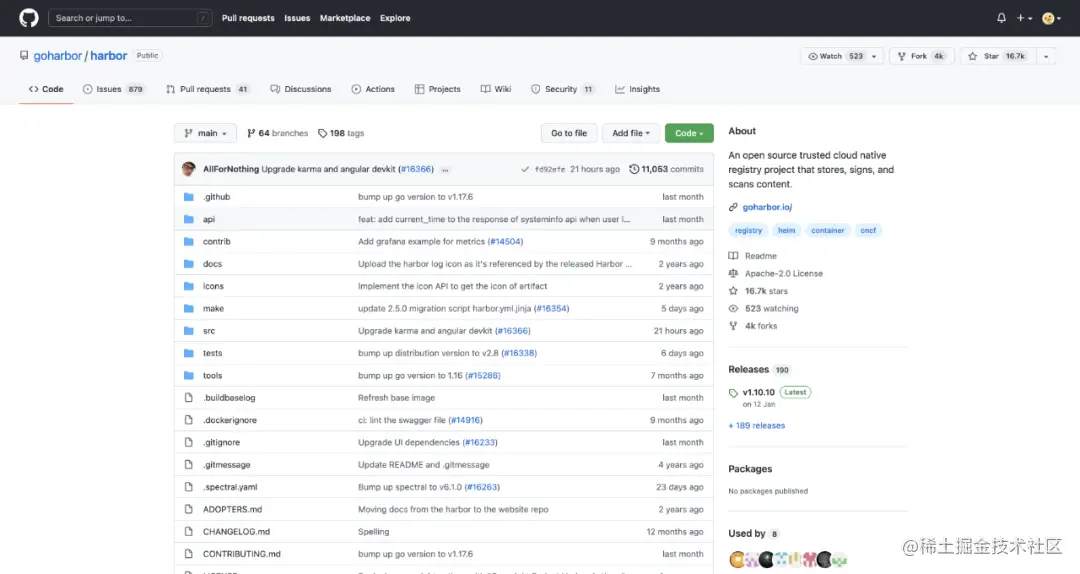Switch to the Projects tab
This screenshot has height=574, width=1080.
click(437, 89)
